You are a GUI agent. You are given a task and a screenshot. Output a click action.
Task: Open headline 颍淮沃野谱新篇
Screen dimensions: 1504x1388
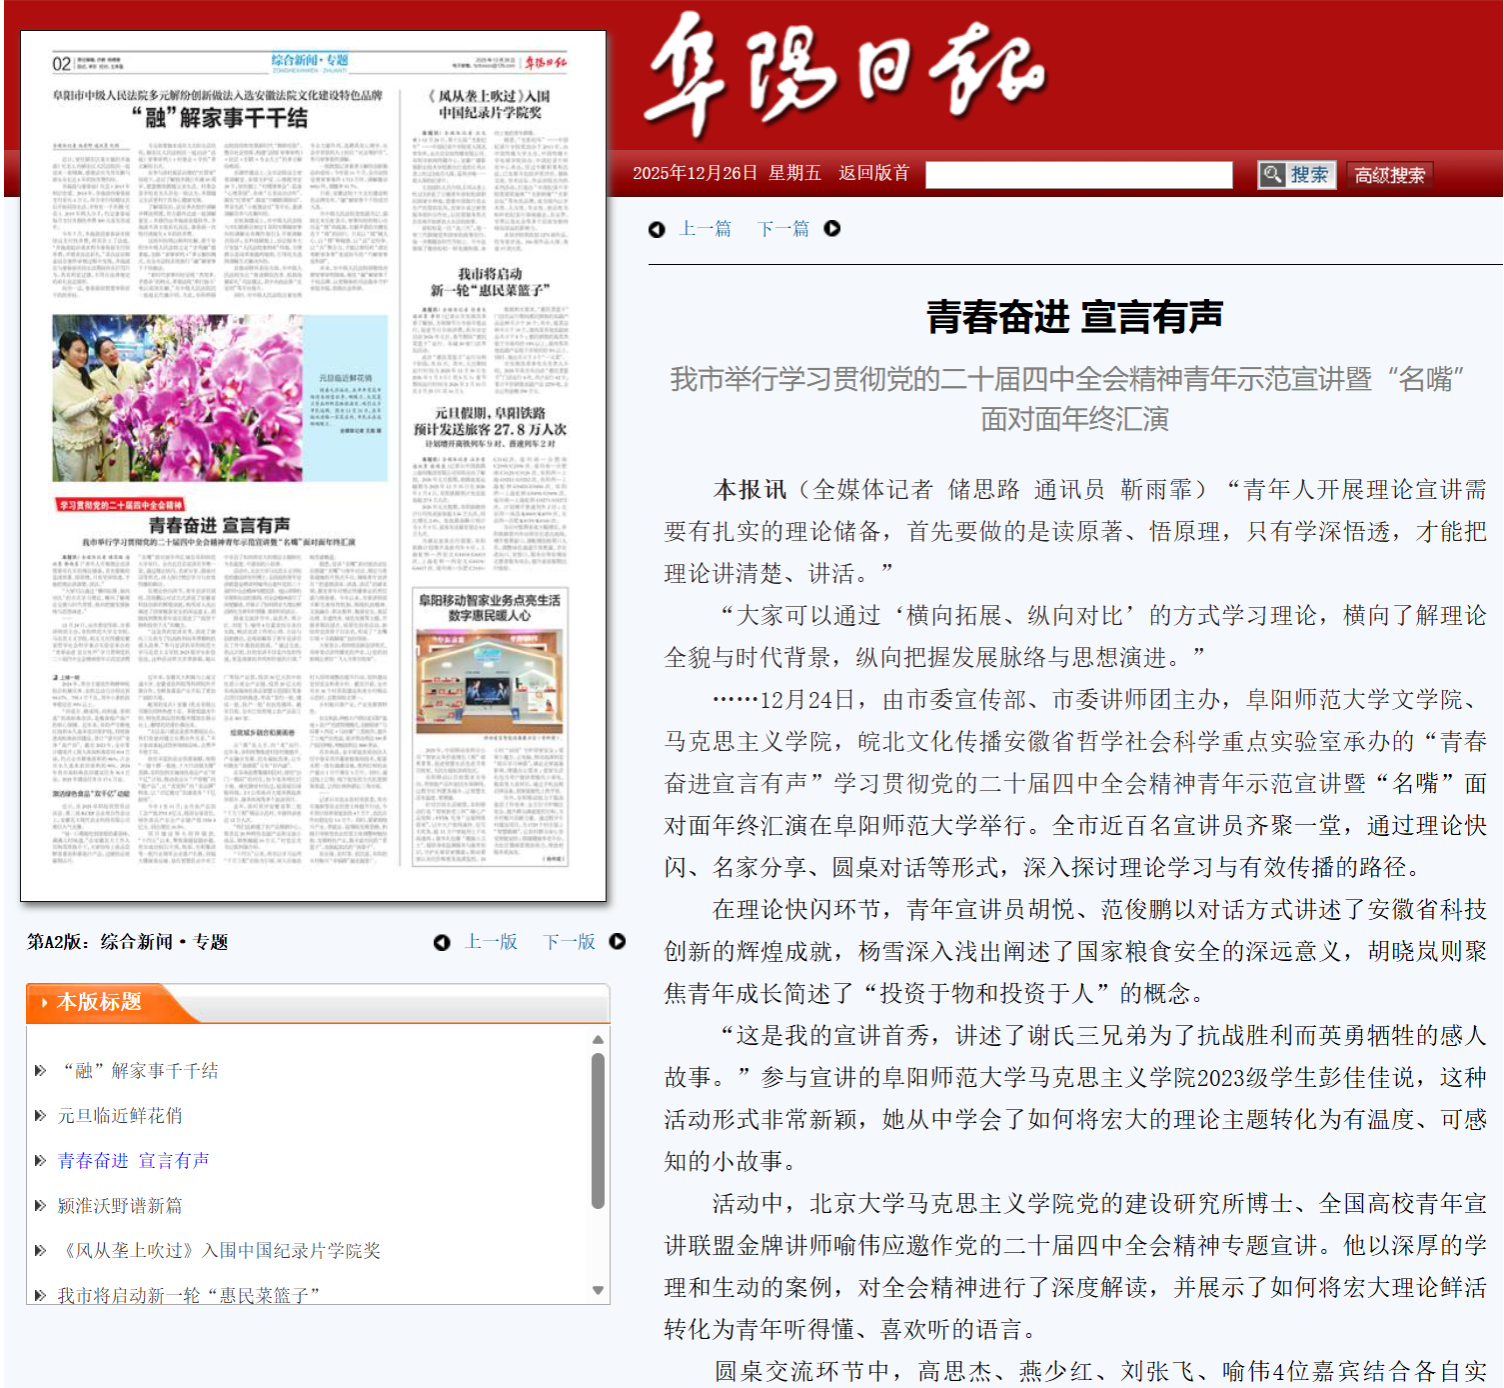(x=120, y=1206)
